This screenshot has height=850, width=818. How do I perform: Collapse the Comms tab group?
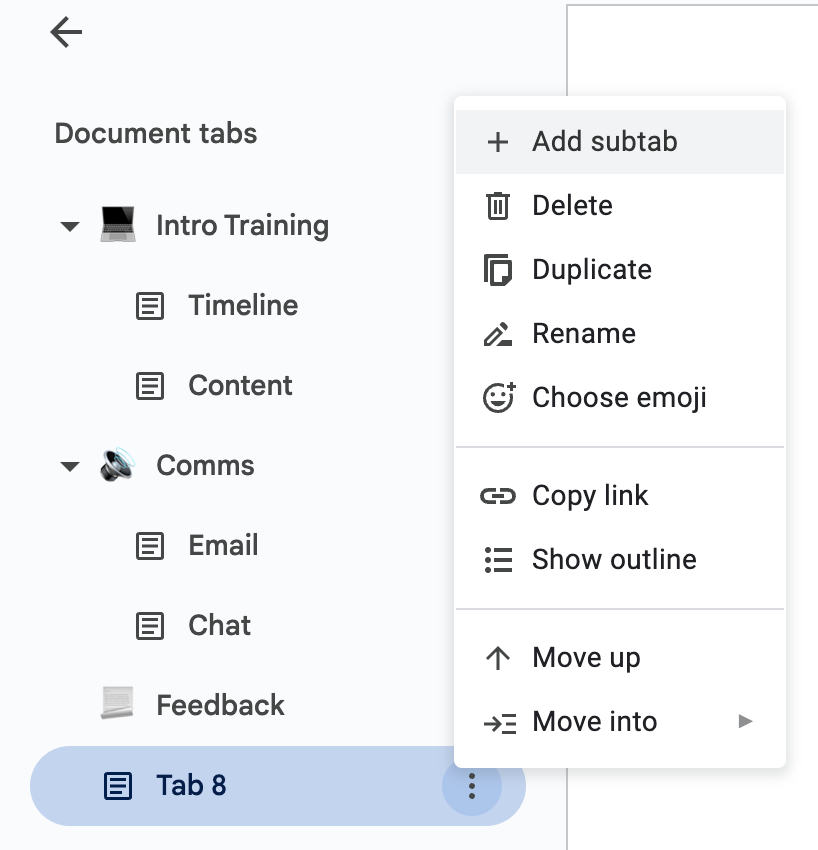(69, 465)
